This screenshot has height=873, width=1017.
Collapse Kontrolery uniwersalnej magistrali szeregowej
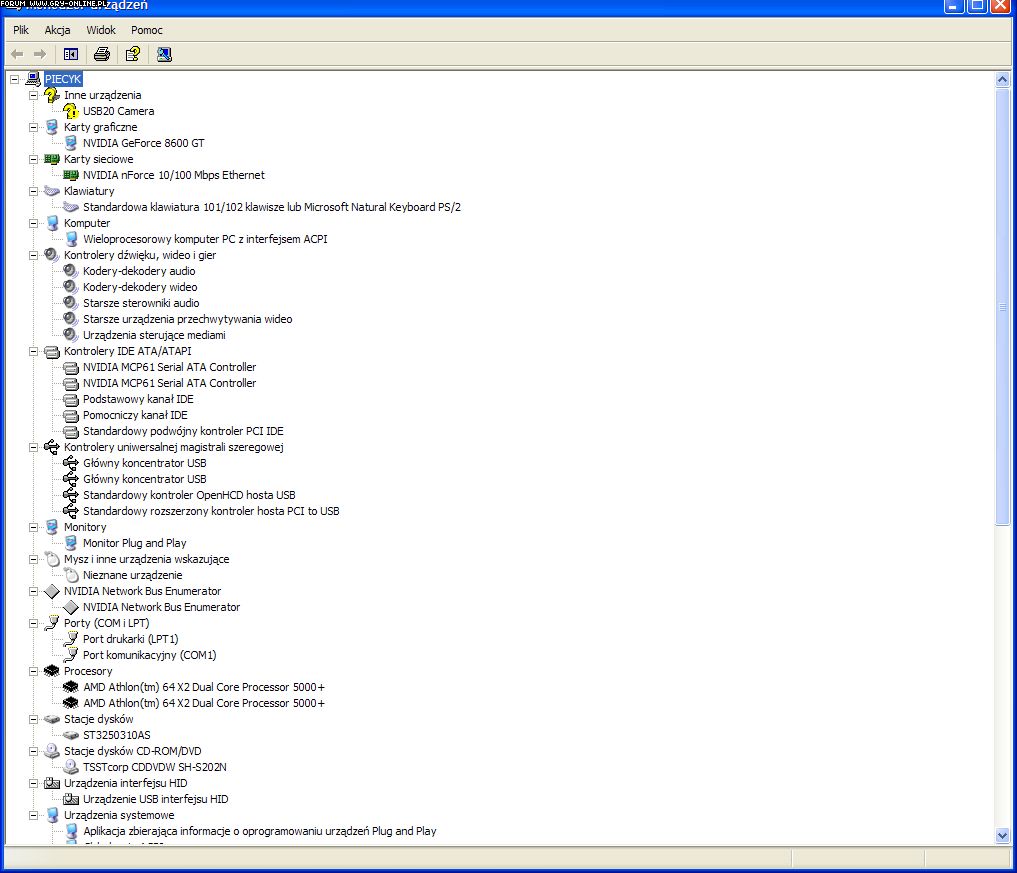pyautogui.click(x=33, y=447)
